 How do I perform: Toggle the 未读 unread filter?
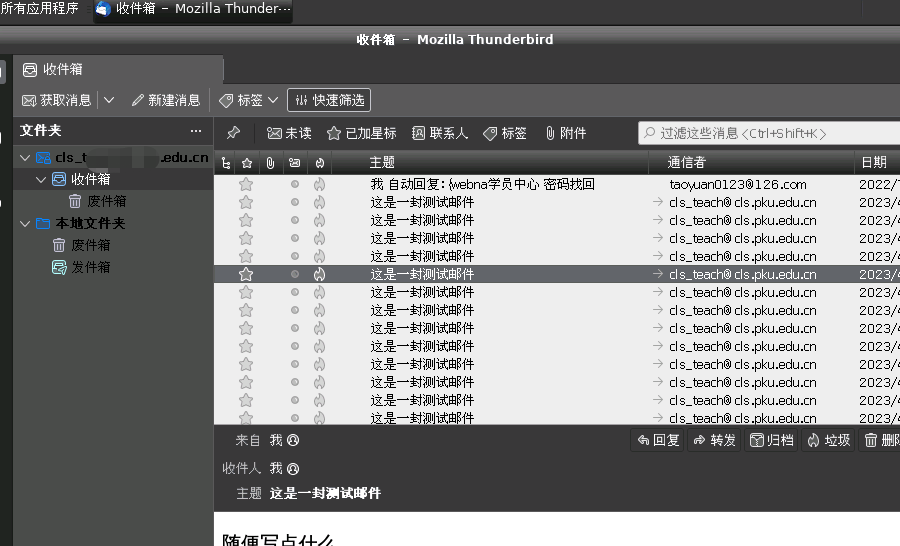coord(289,133)
